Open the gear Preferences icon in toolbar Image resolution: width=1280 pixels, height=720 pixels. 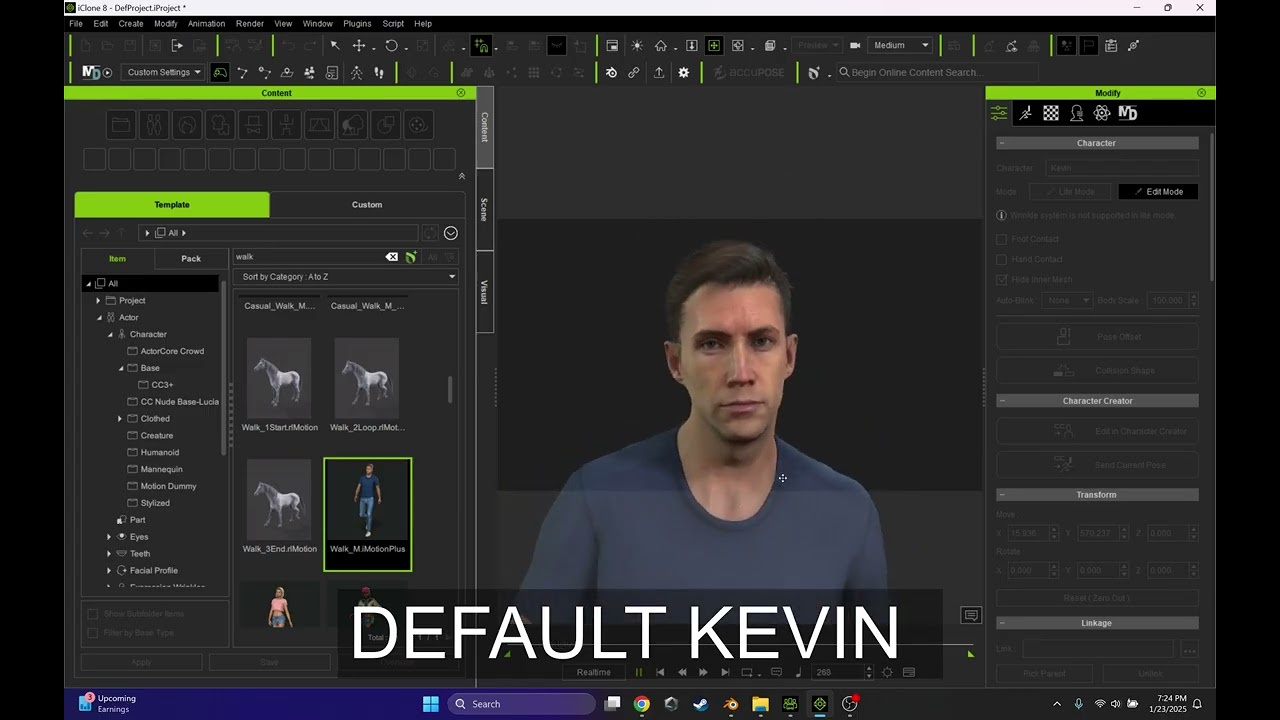(x=684, y=72)
